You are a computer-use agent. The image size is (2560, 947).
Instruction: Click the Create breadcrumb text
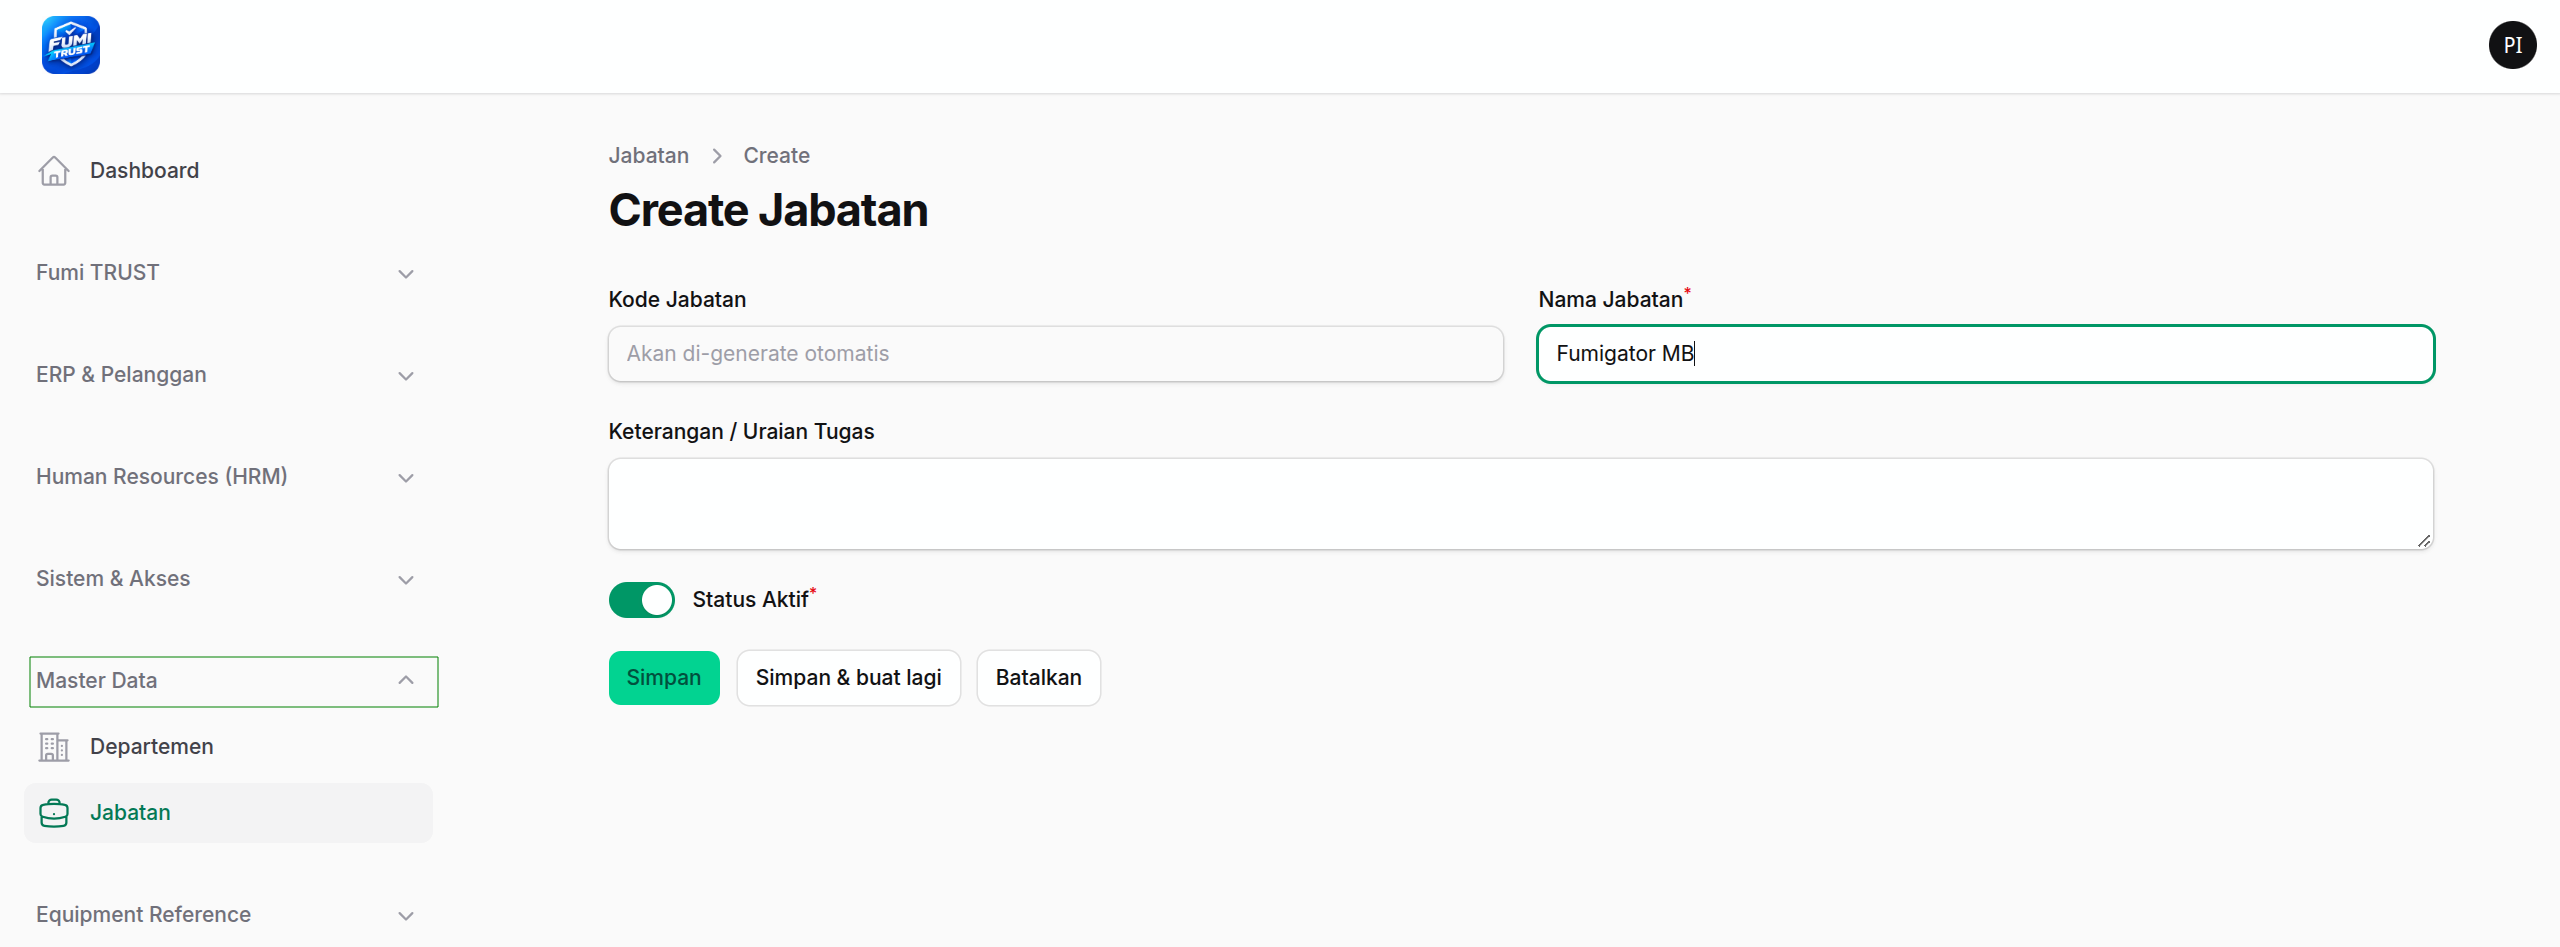point(777,156)
